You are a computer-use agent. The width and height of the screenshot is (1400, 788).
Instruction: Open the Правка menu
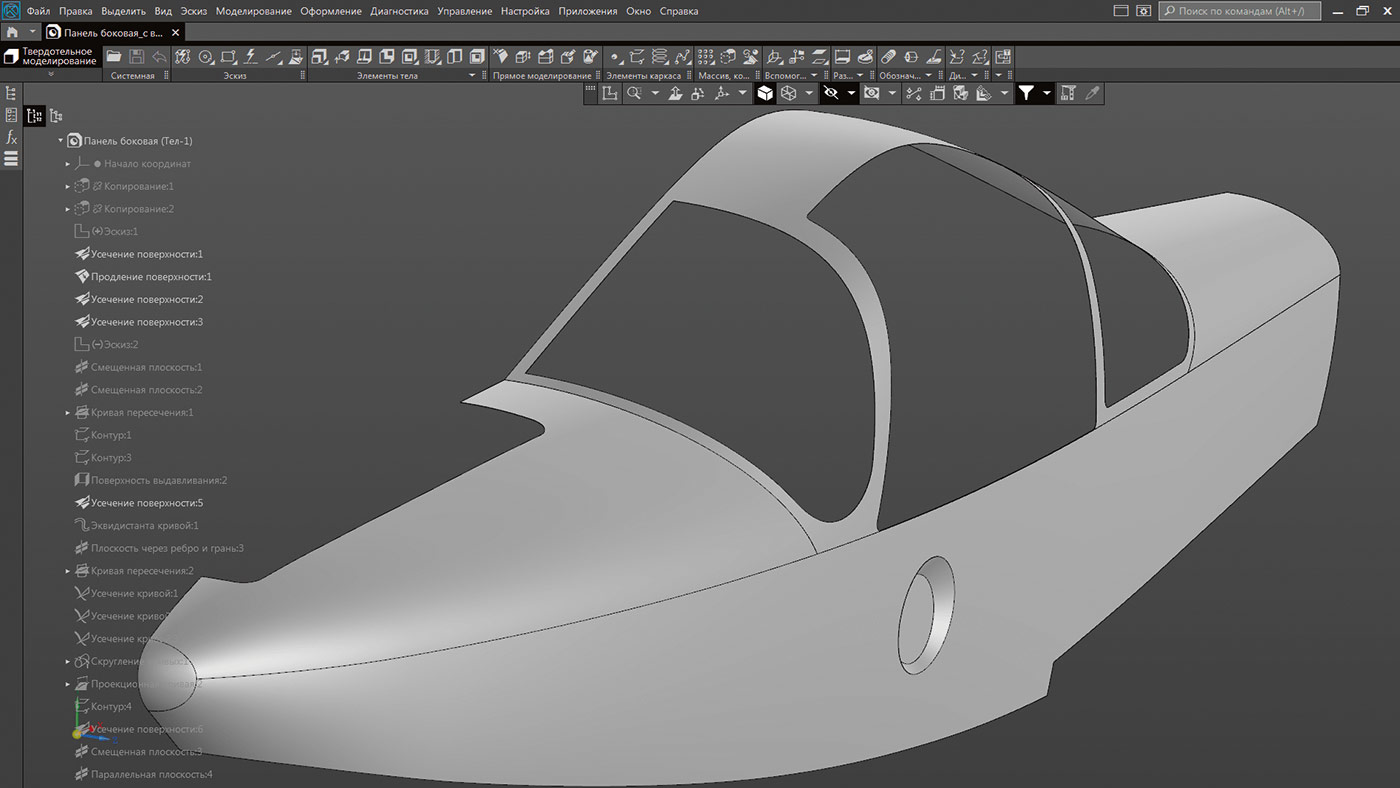click(76, 11)
